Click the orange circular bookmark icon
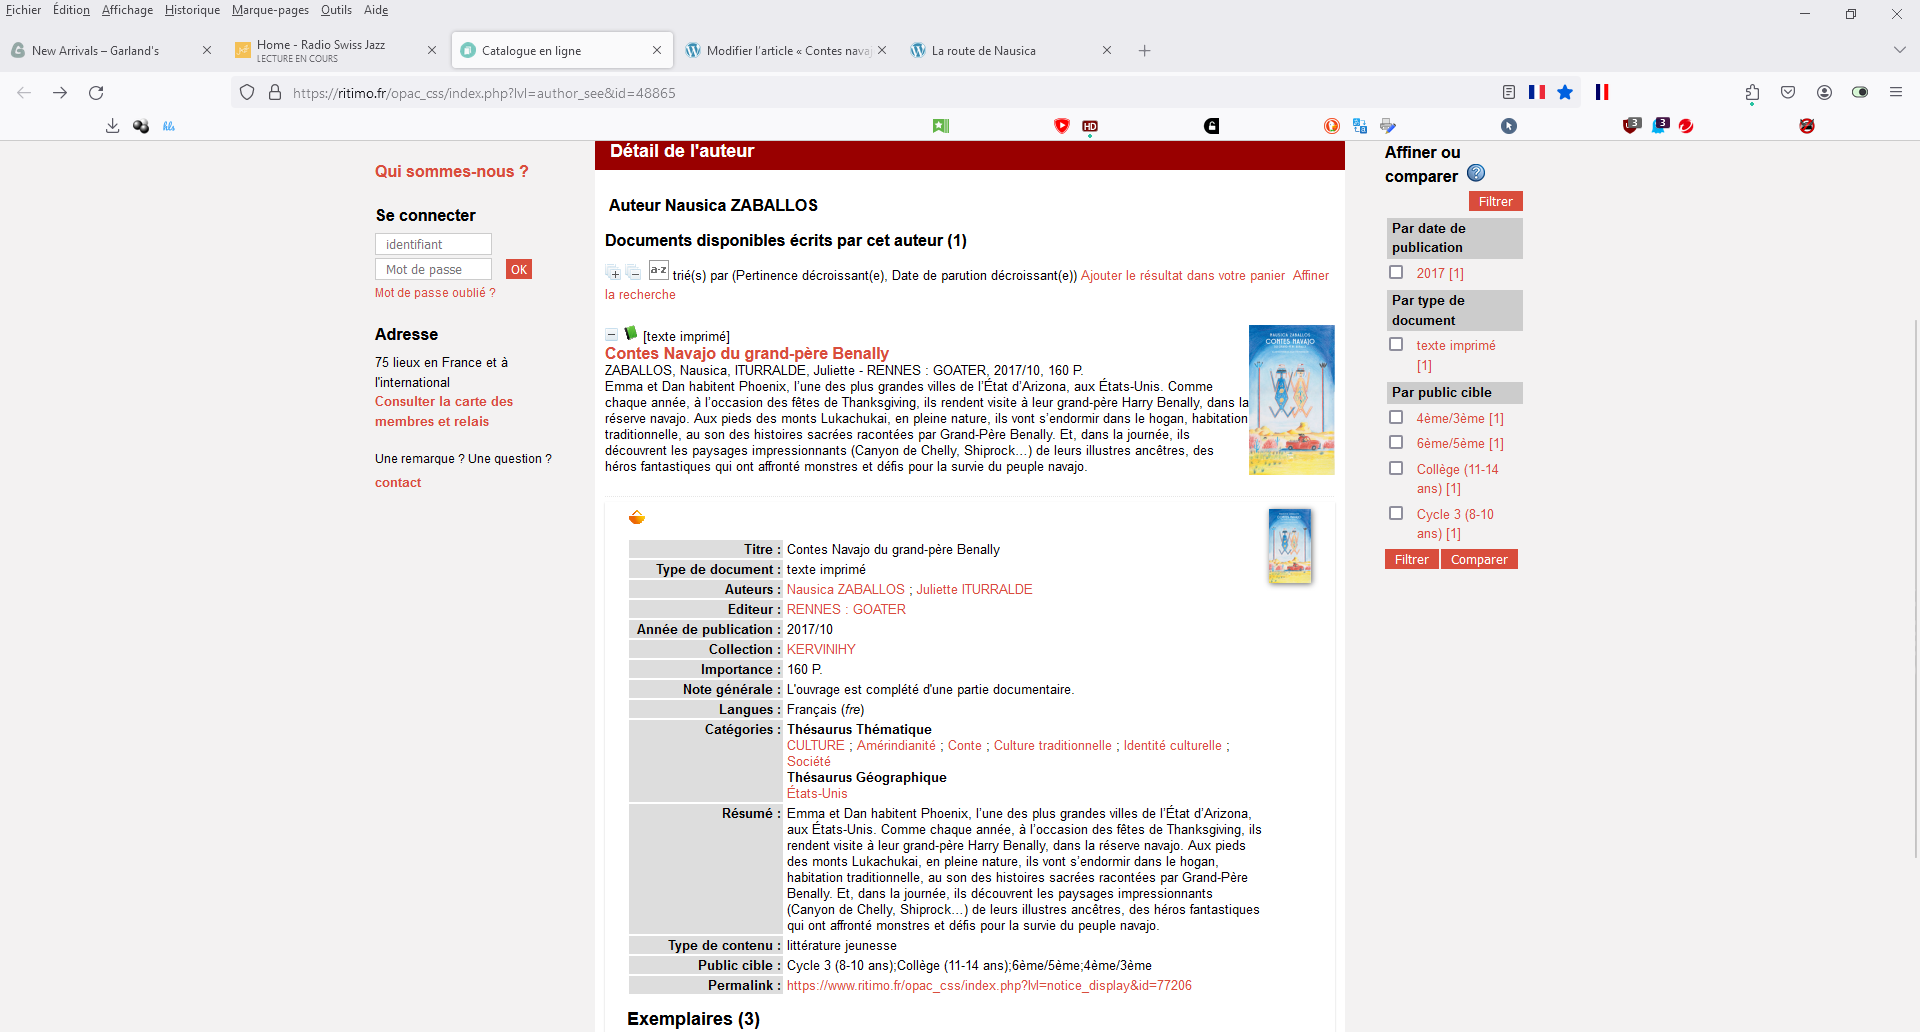This screenshot has width=1920, height=1032. (x=1332, y=126)
